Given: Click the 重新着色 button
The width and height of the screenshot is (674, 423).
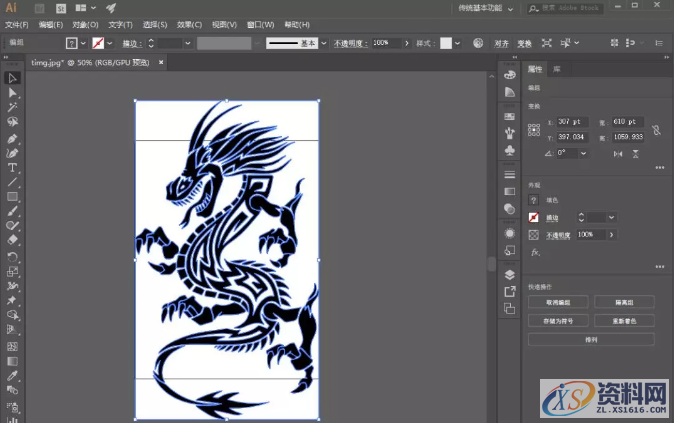Looking at the screenshot, I should tap(625, 320).
